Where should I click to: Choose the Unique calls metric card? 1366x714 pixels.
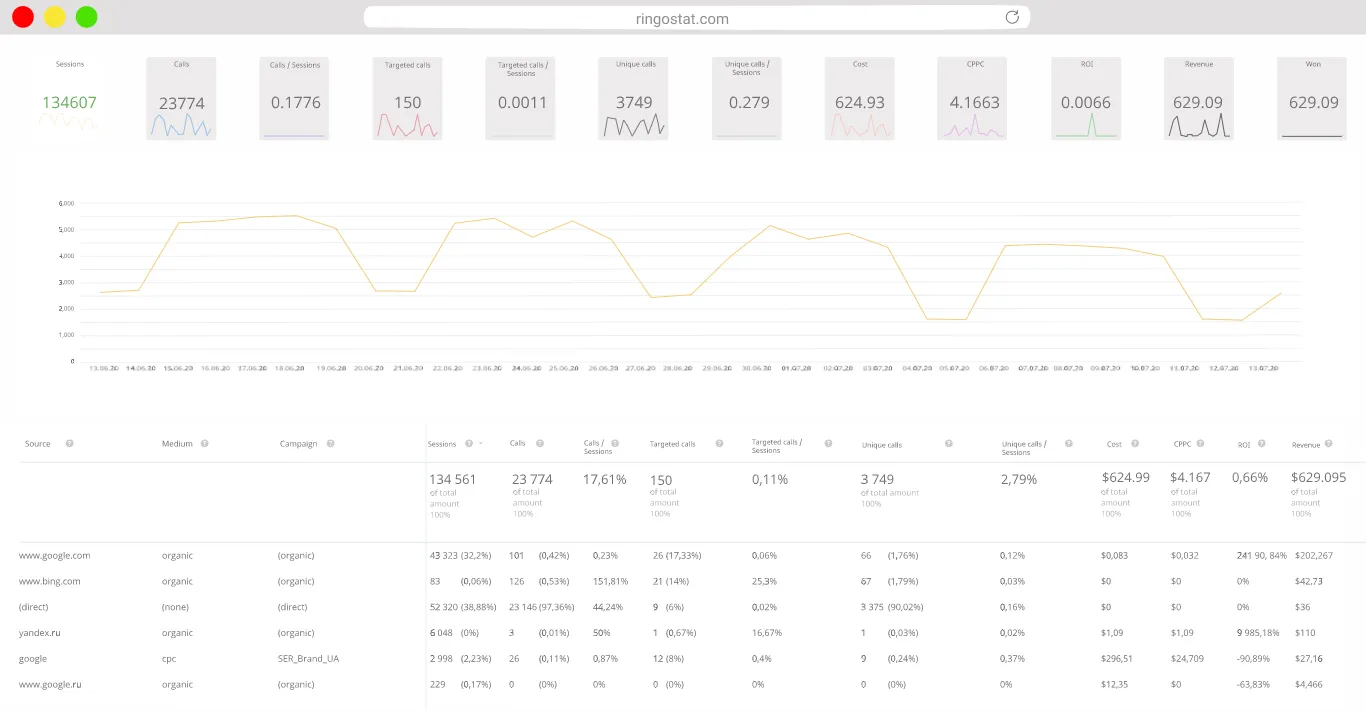coord(634,98)
